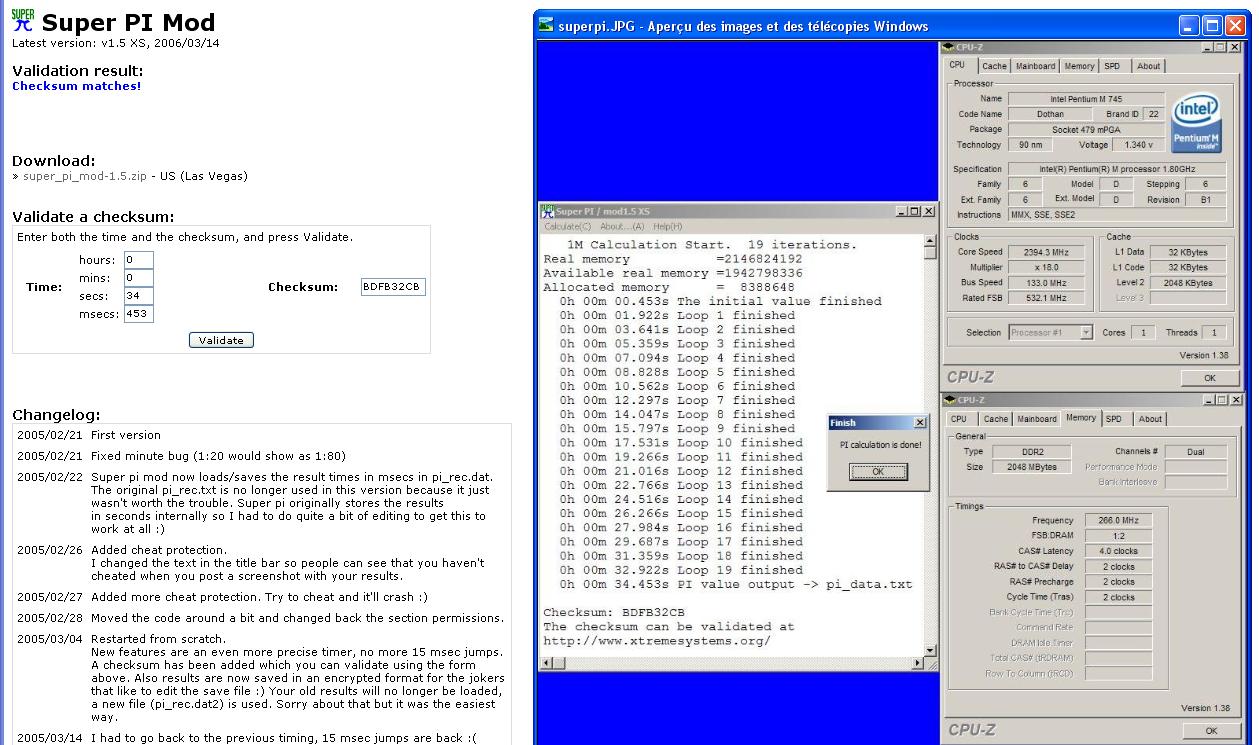Switch to SPD tab in upper CPU-Z
The height and width of the screenshot is (745, 1259).
point(1112,66)
